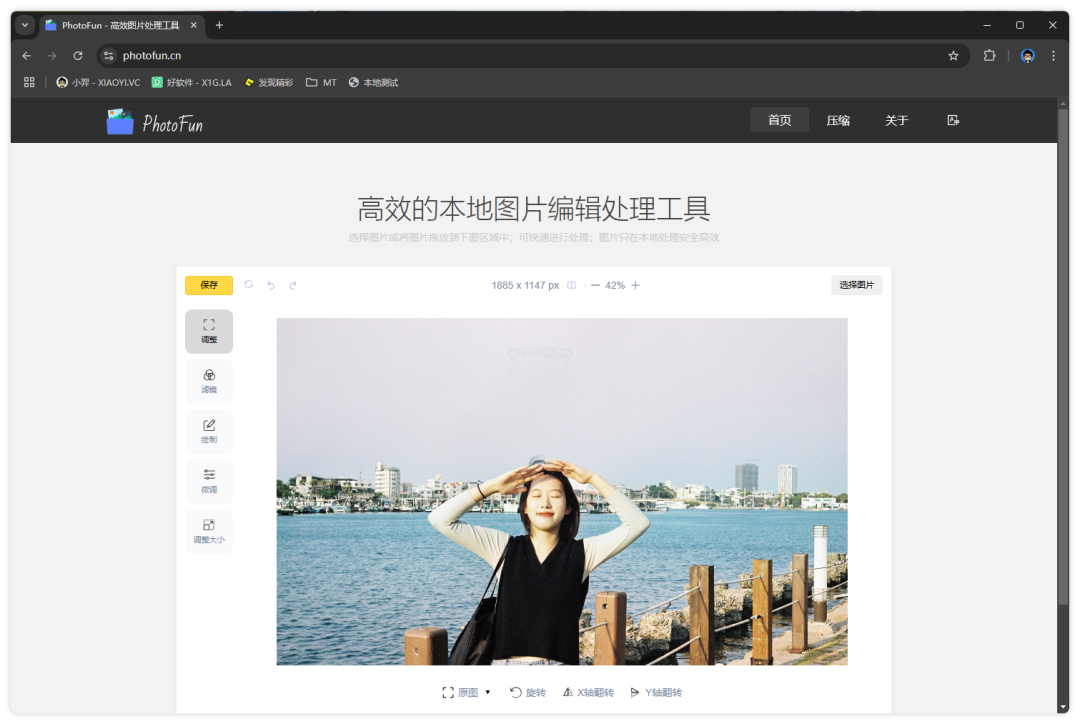Open the 关于 nav item
This screenshot has width=1080, height=724.
pos(896,121)
